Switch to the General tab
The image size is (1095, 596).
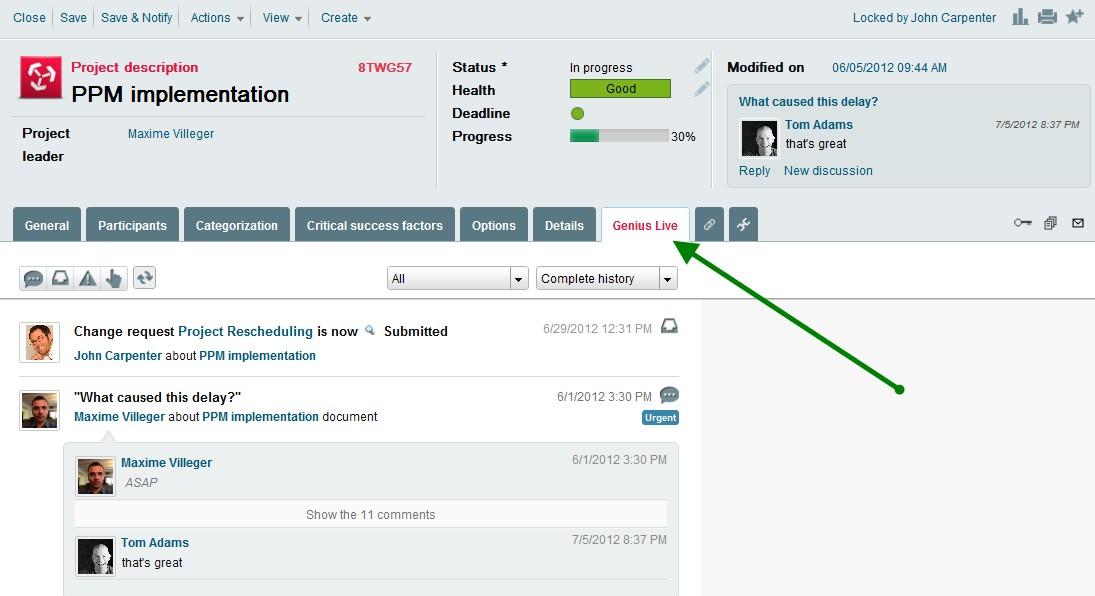pyautogui.click(x=47, y=225)
